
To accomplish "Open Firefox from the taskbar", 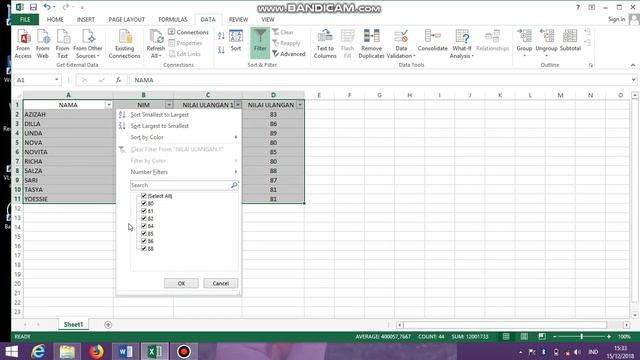I will (x=96, y=351).
